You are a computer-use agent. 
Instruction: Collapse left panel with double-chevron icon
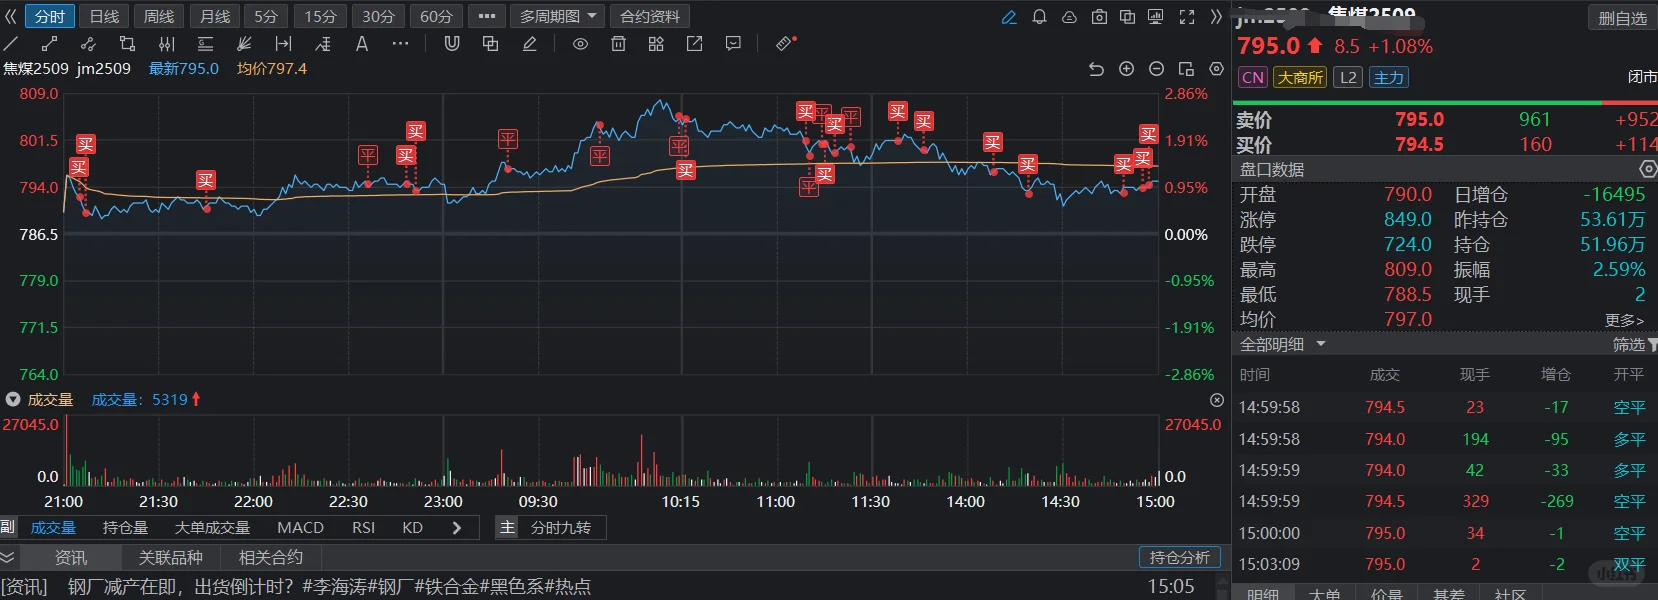[x=11, y=17]
